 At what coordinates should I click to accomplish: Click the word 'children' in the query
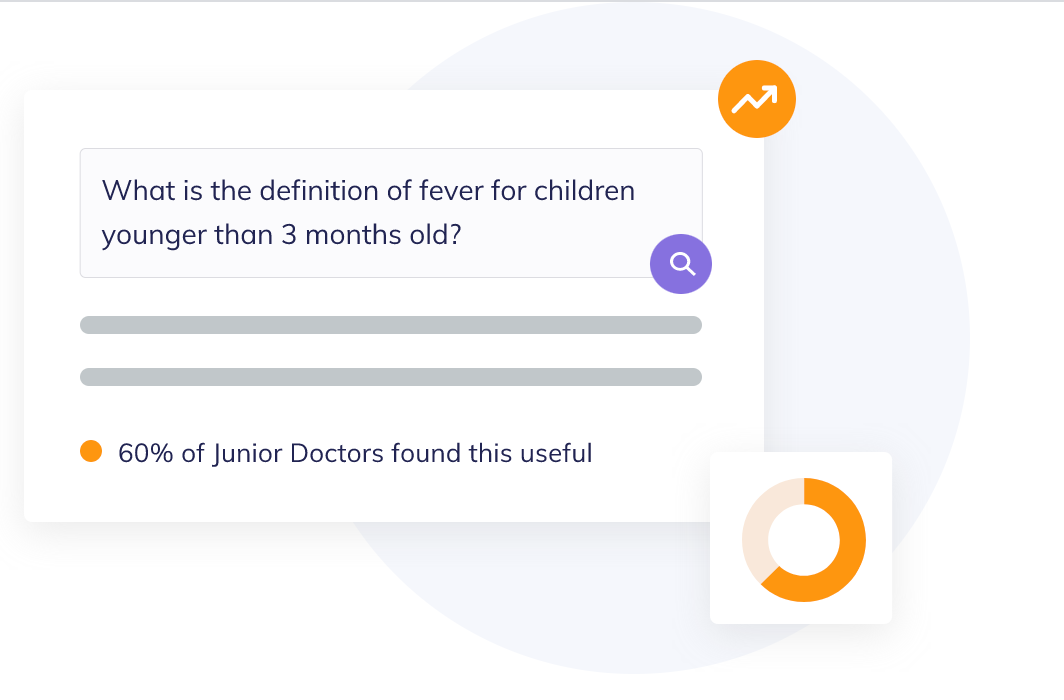click(584, 191)
